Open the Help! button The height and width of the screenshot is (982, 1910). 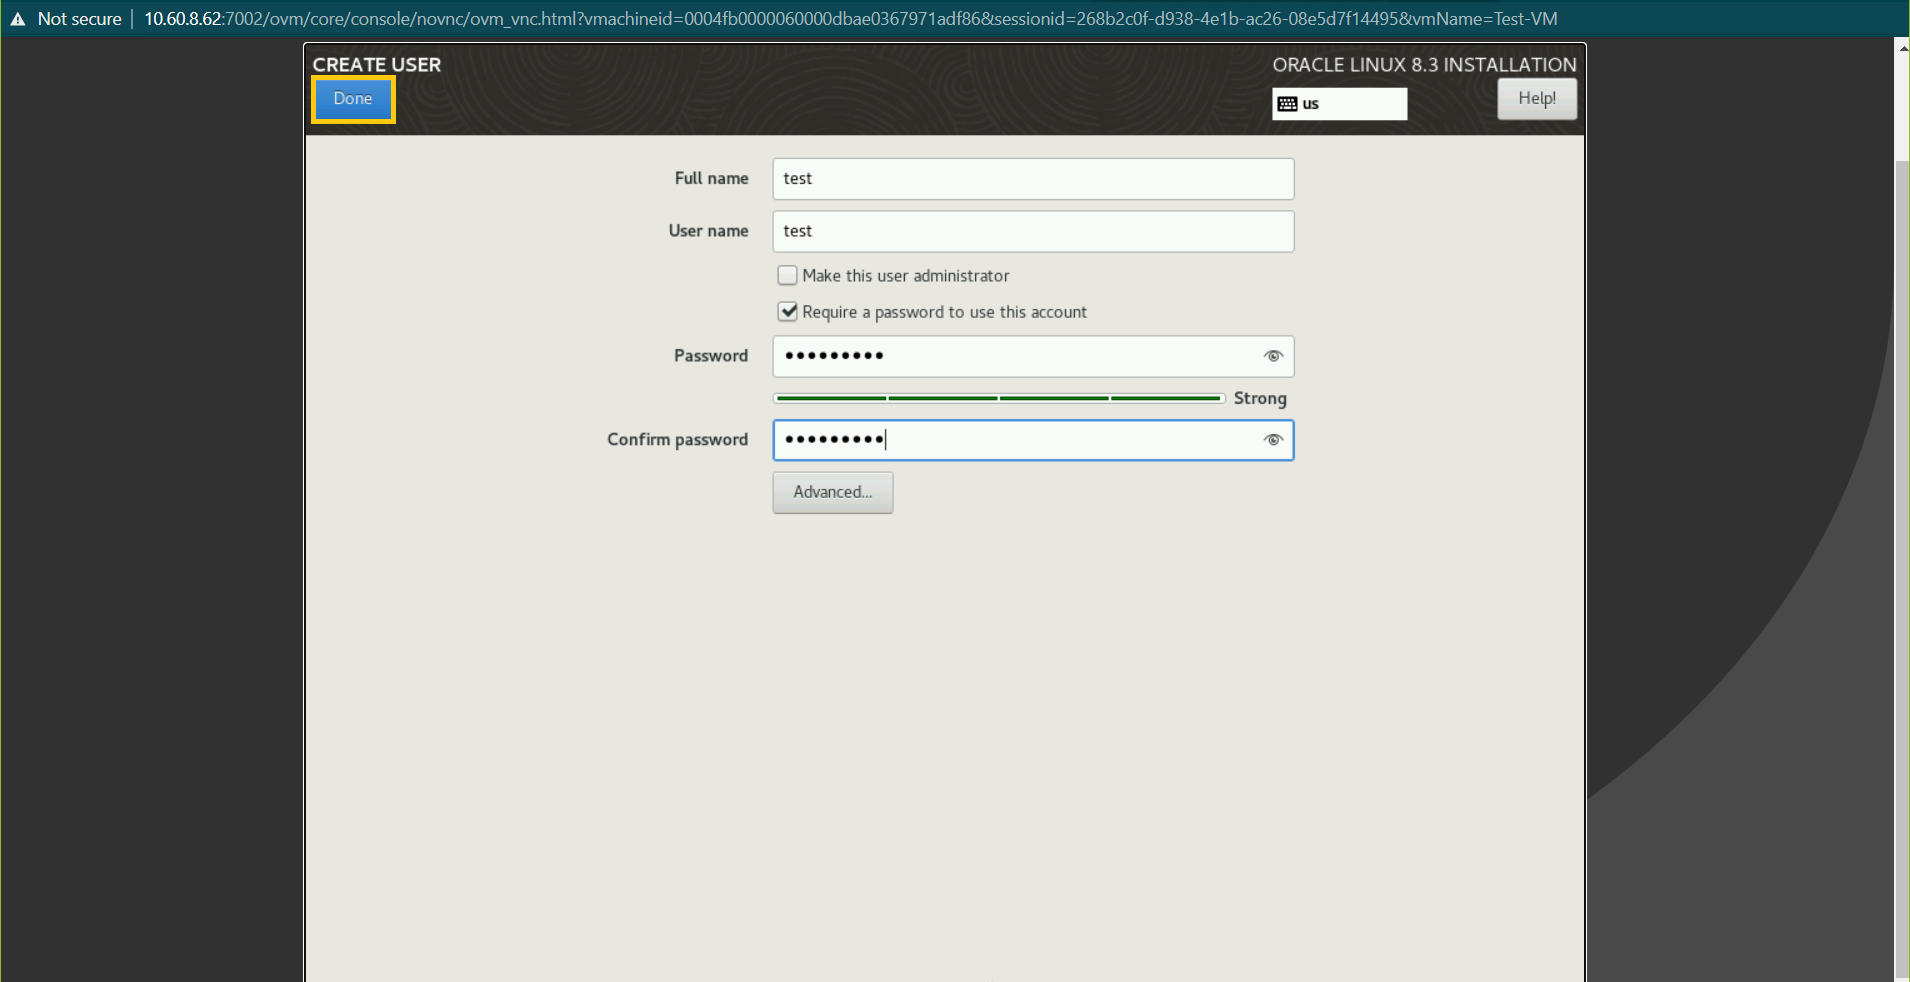click(1536, 98)
